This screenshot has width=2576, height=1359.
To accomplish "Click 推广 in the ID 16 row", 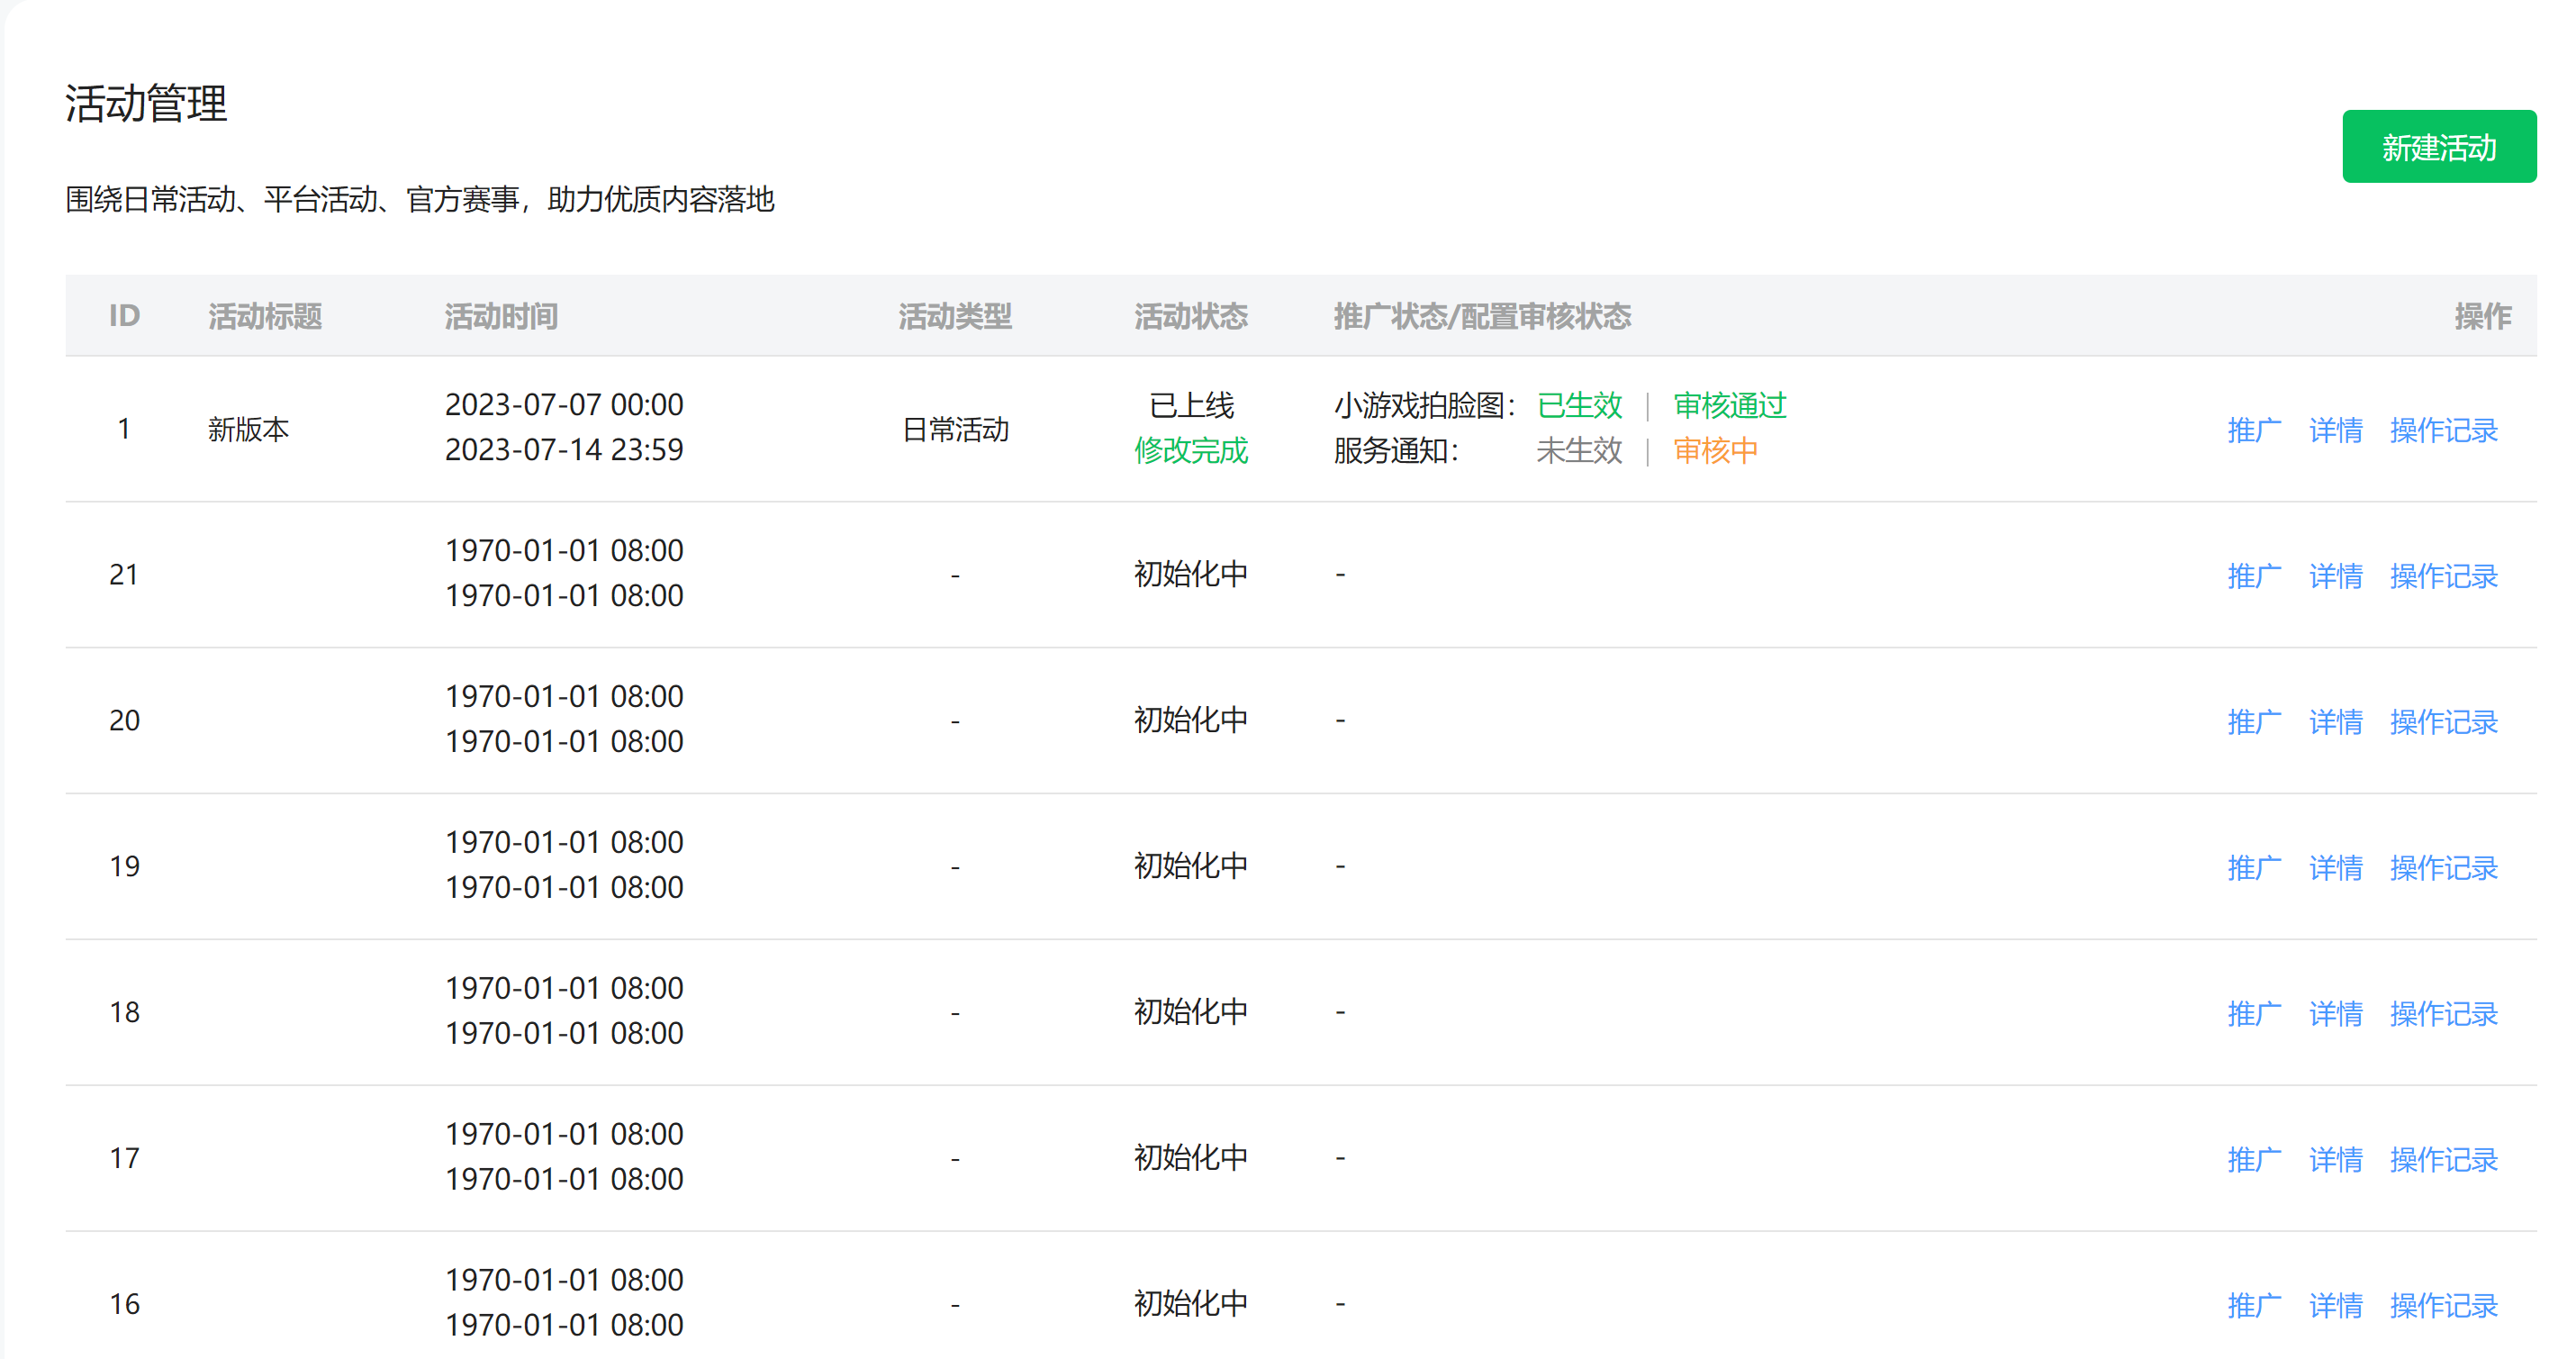I will (x=2254, y=1306).
